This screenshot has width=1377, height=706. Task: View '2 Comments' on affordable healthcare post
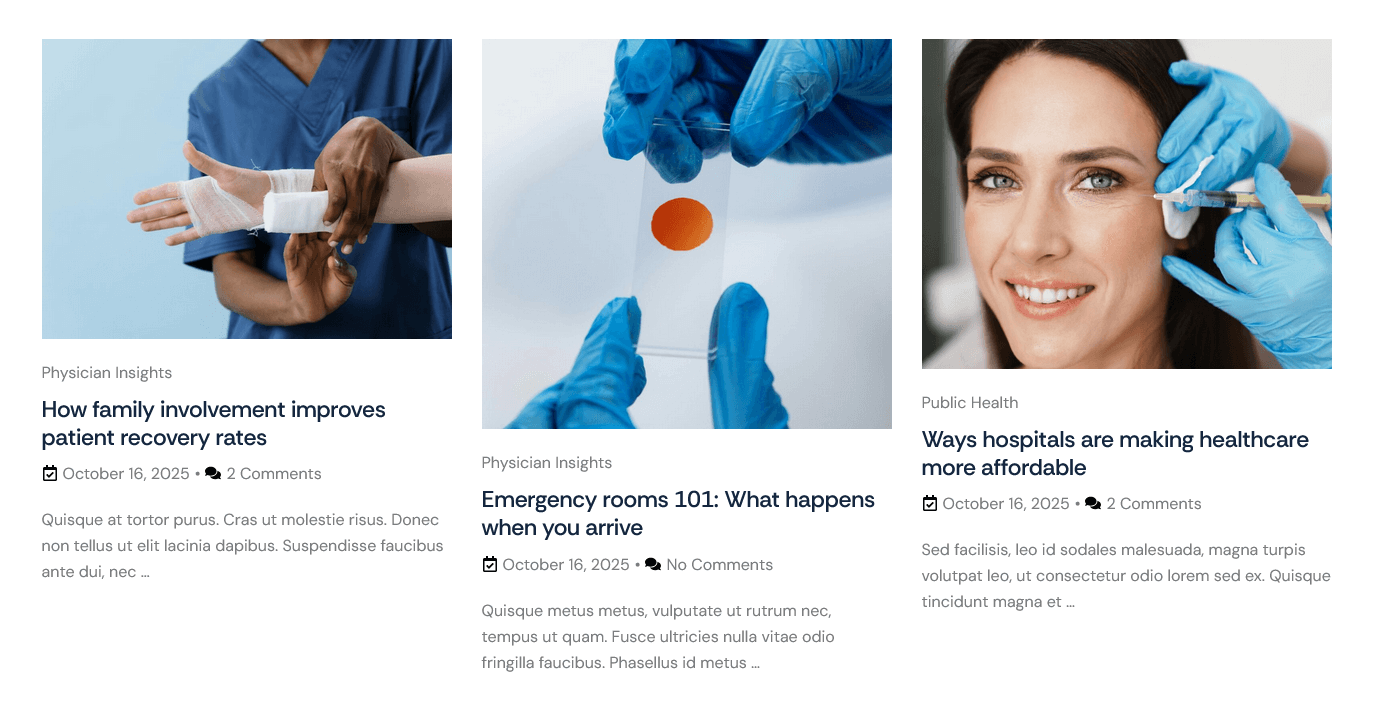click(x=1154, y=504)
